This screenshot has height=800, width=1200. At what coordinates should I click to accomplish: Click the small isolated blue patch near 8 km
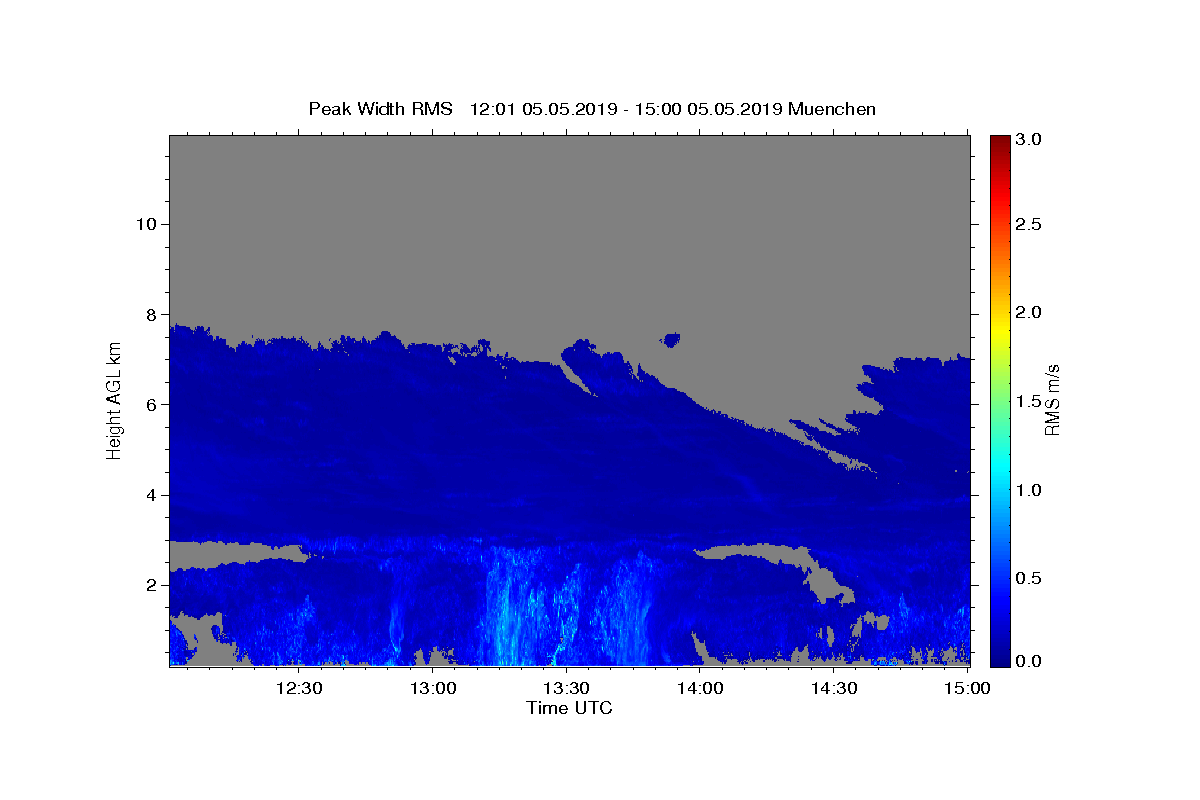coord(671,340)
